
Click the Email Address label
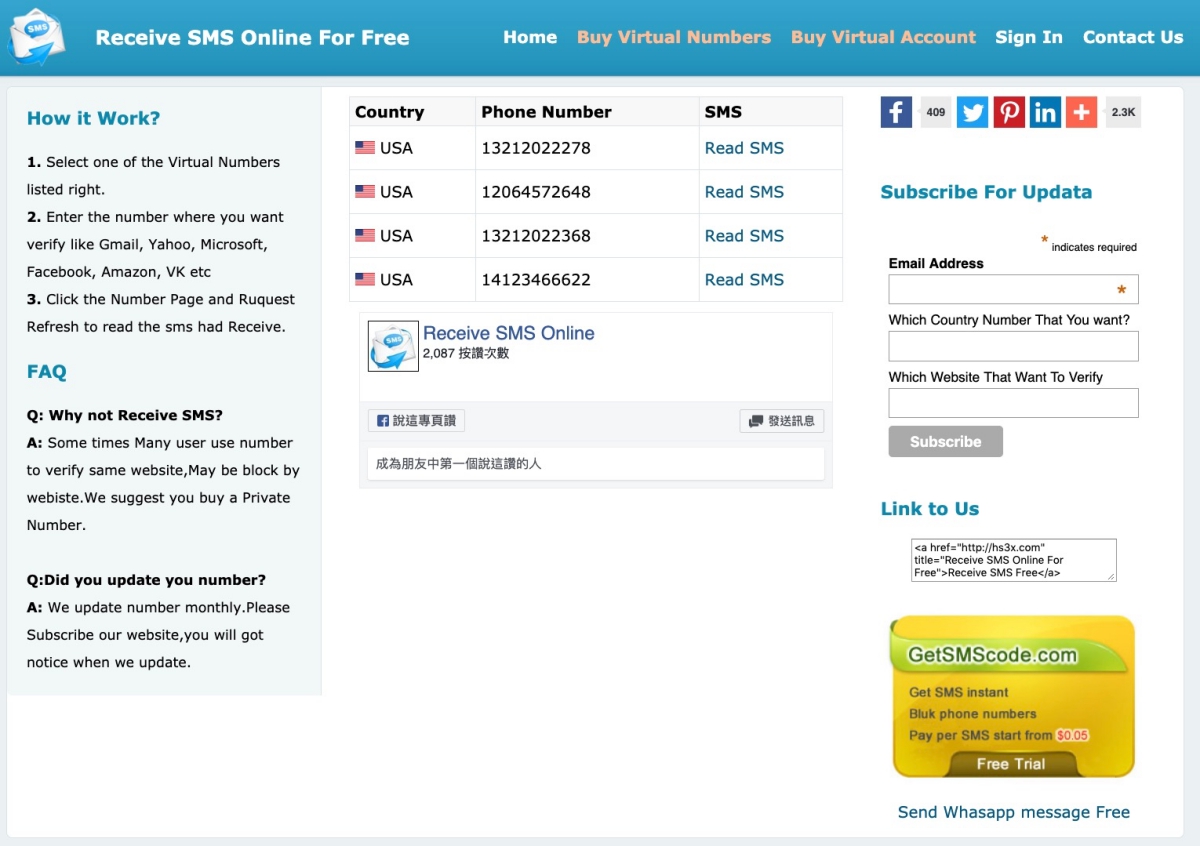point(936,263)
